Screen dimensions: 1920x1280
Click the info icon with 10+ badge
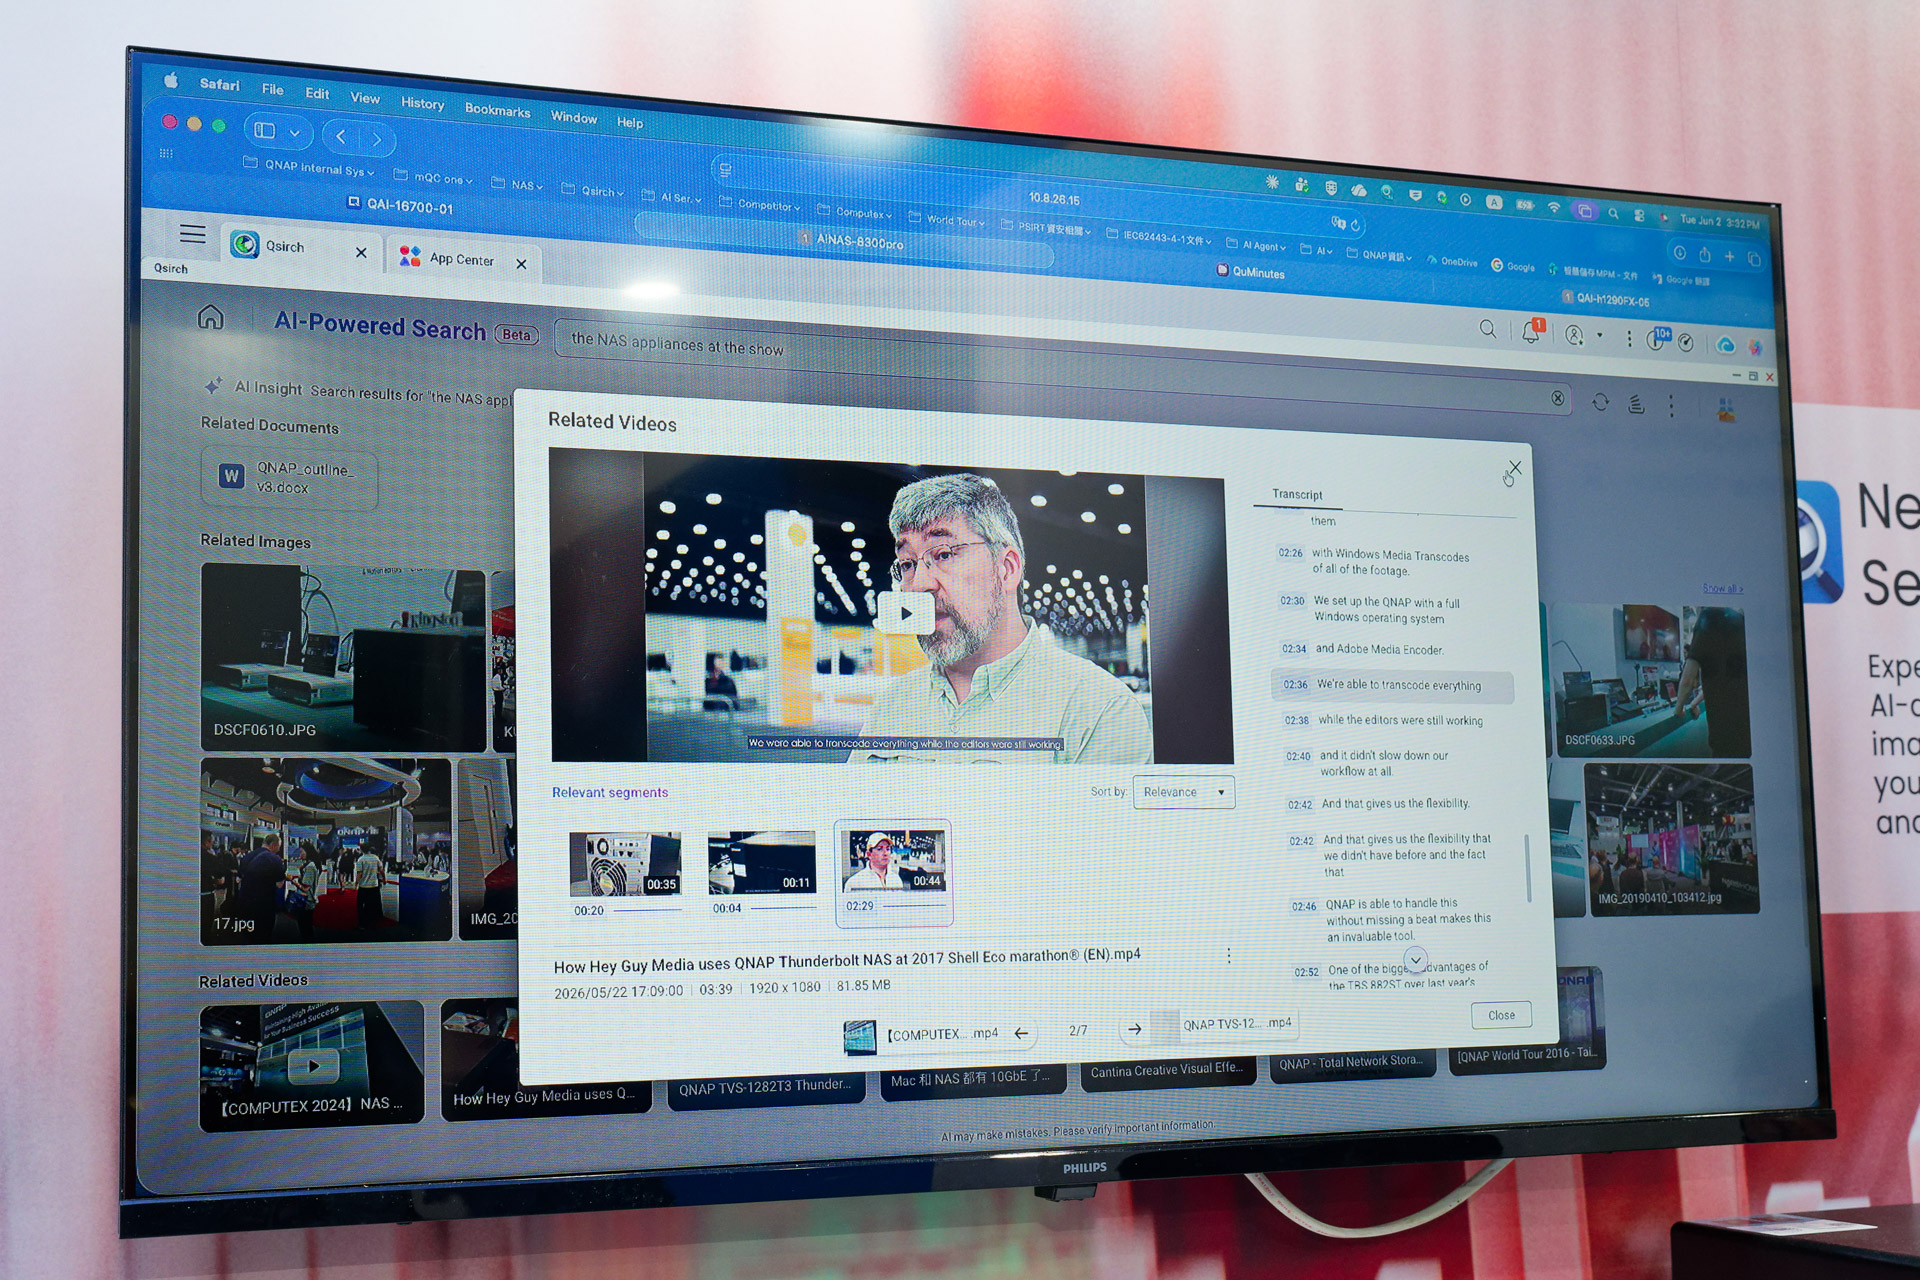point(1656,340)
